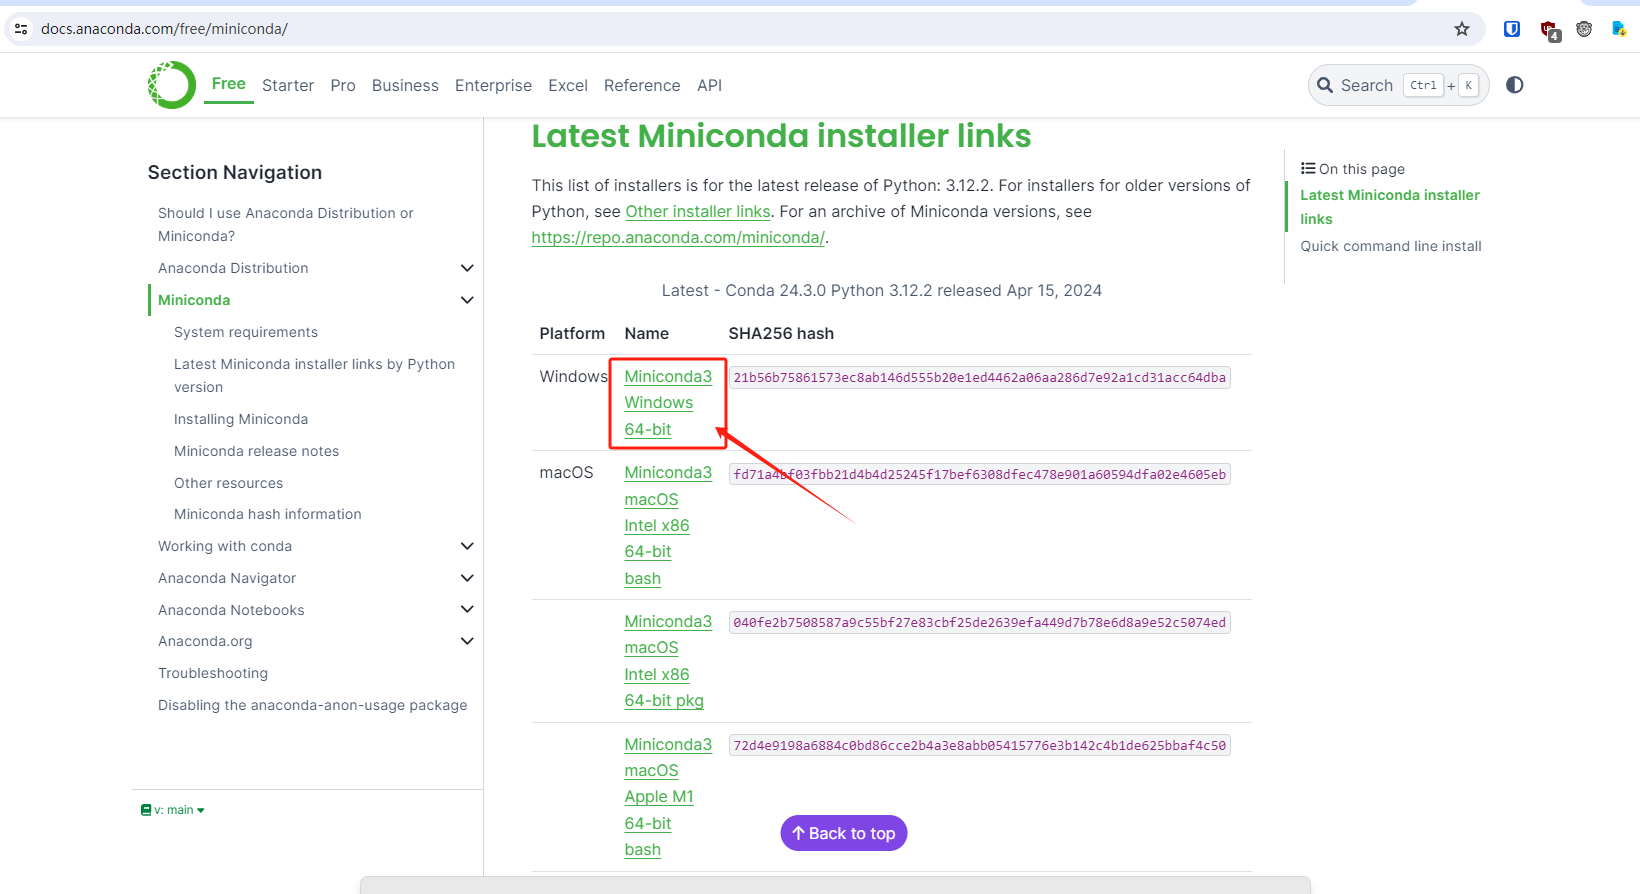Open Anaconda Notebooks nav item
The height and width of the screenshot is (894, 1640).
point(231,610)
